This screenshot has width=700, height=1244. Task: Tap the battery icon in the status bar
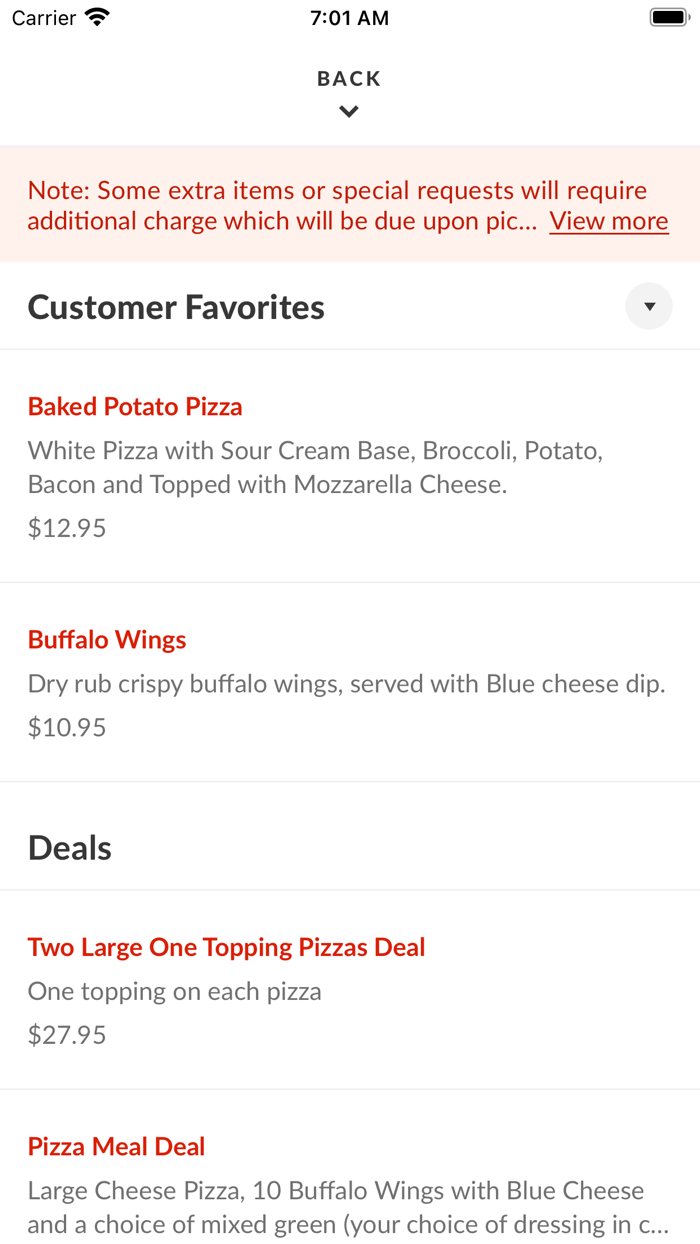668,16
